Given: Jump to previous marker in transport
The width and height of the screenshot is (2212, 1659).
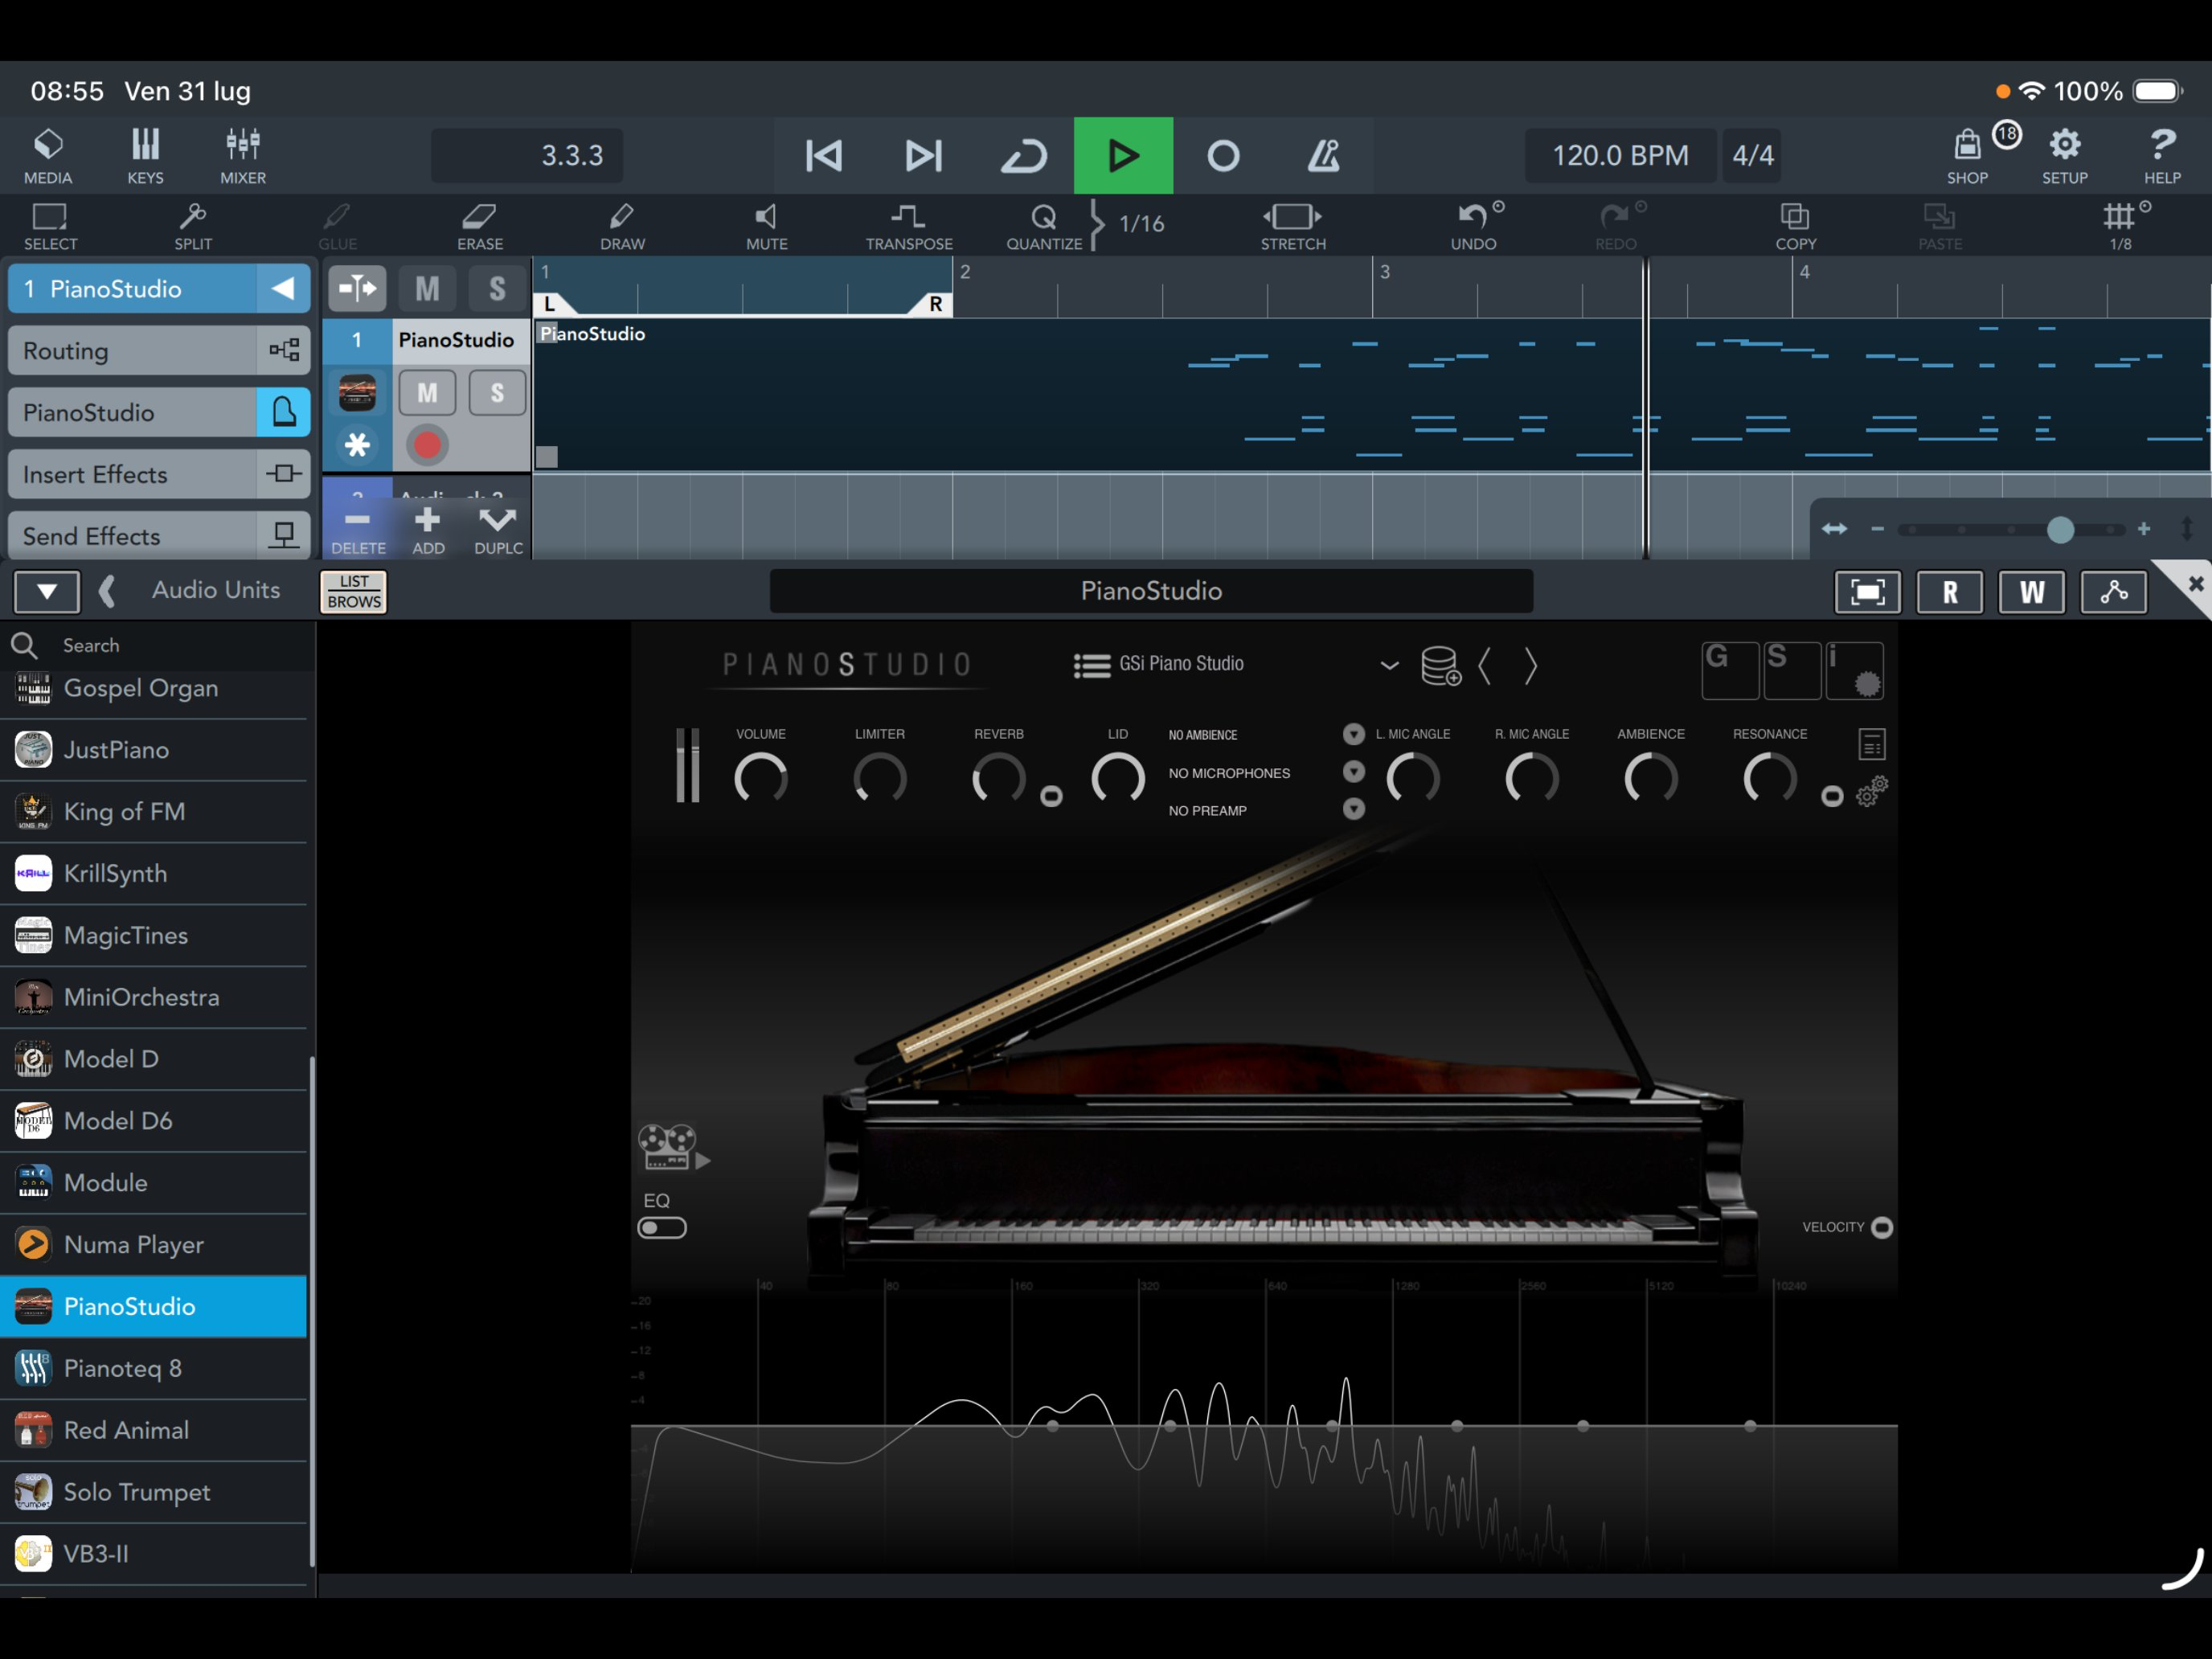Looking at the screenshot, I should click(x=823, y=155).
